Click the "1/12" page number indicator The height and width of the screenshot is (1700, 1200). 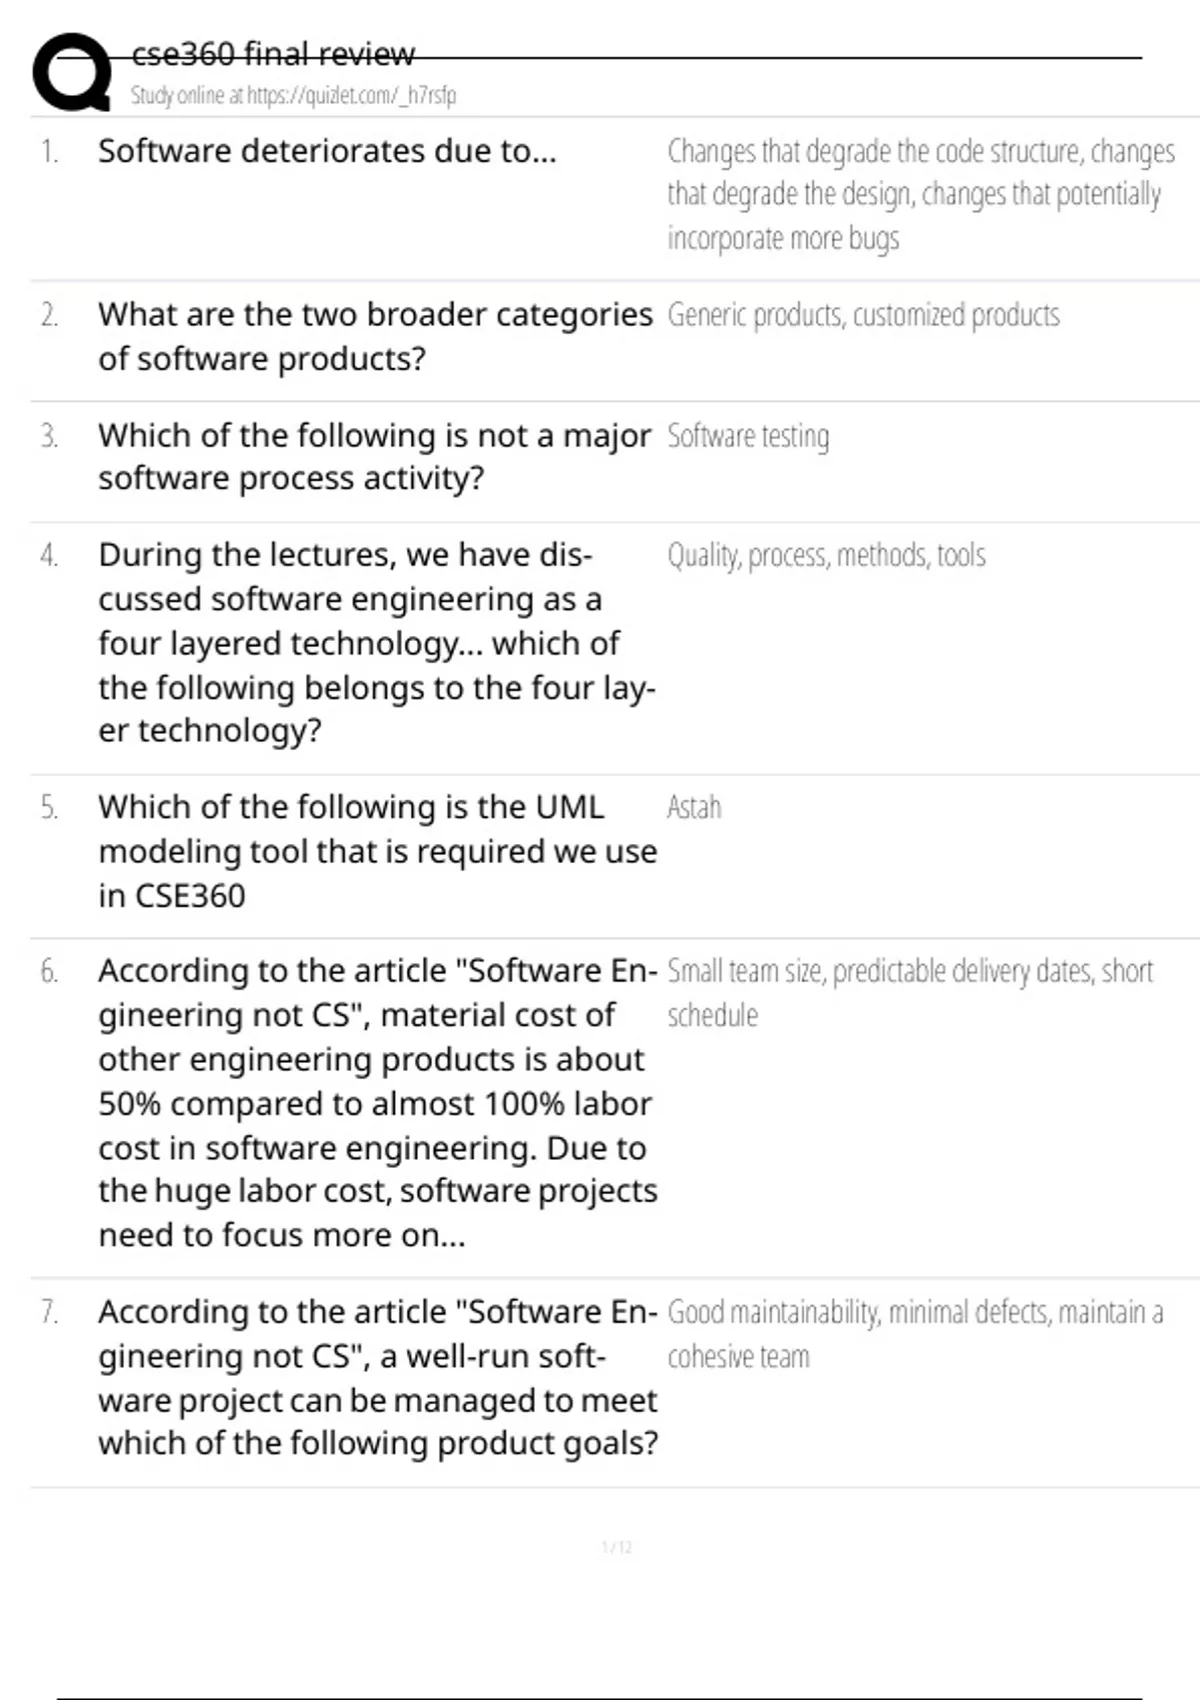click(x=617, y=1547)
